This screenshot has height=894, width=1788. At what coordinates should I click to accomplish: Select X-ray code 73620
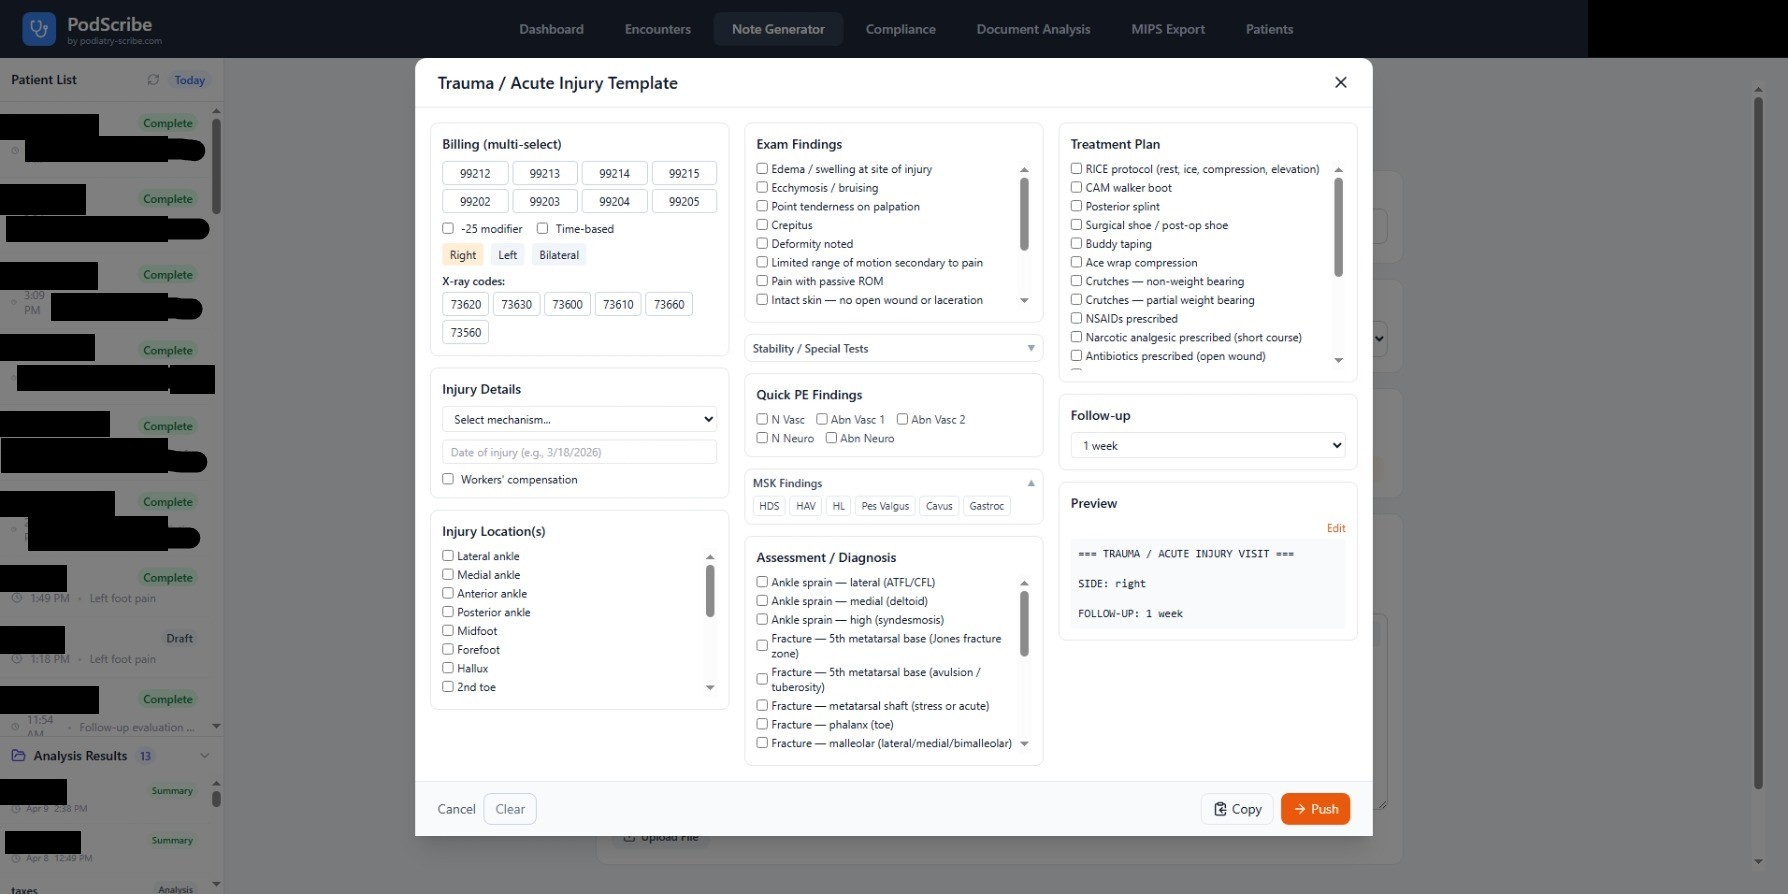pyautogui.click(x=466, y=305)
